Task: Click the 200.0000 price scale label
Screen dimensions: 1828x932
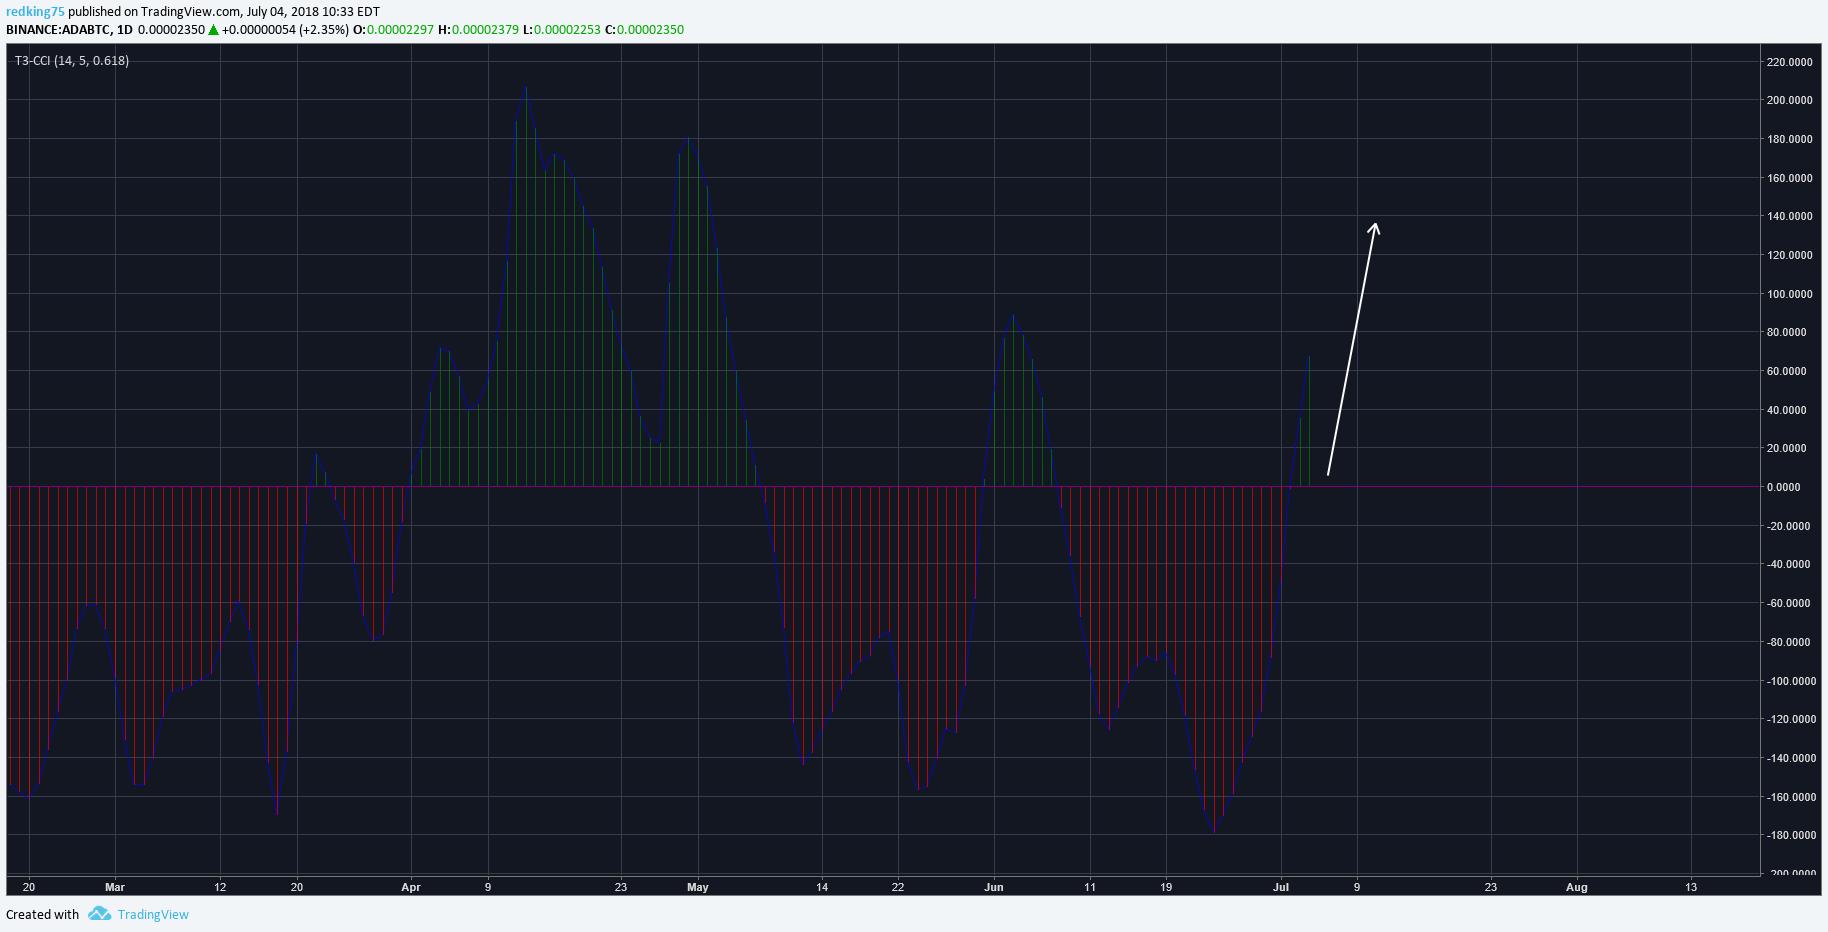Action: (1789, 100)
